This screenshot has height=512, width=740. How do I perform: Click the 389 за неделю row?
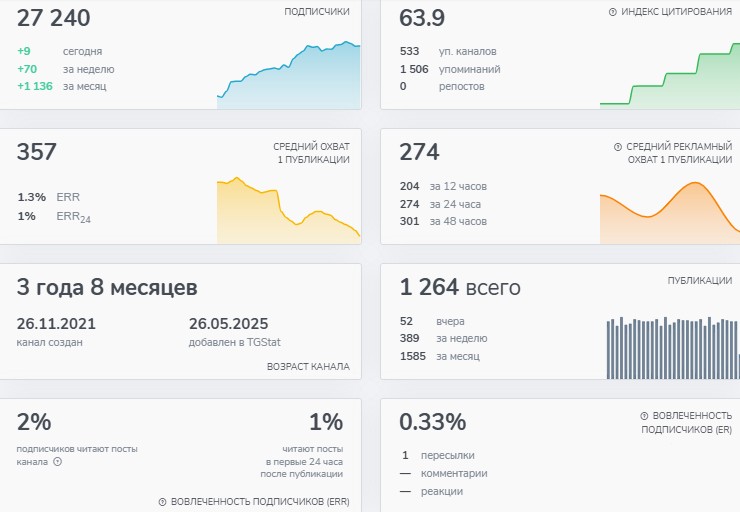[x=443, y=338]
